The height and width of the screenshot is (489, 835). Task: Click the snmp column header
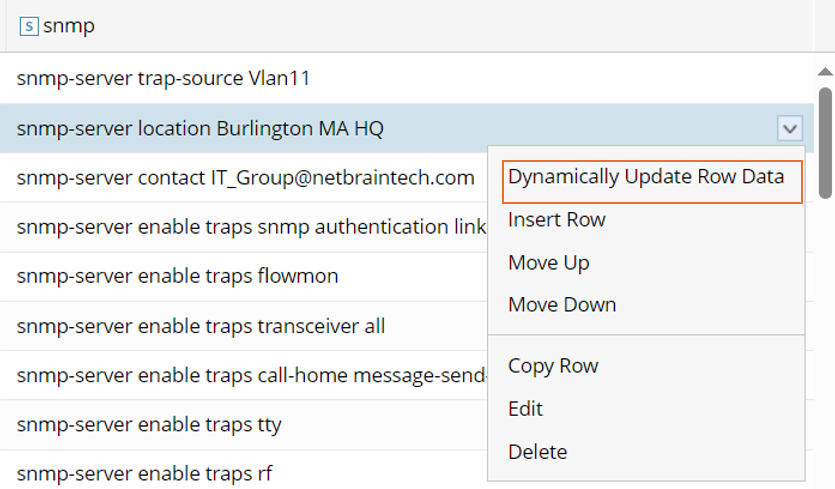tap(400, 27)
